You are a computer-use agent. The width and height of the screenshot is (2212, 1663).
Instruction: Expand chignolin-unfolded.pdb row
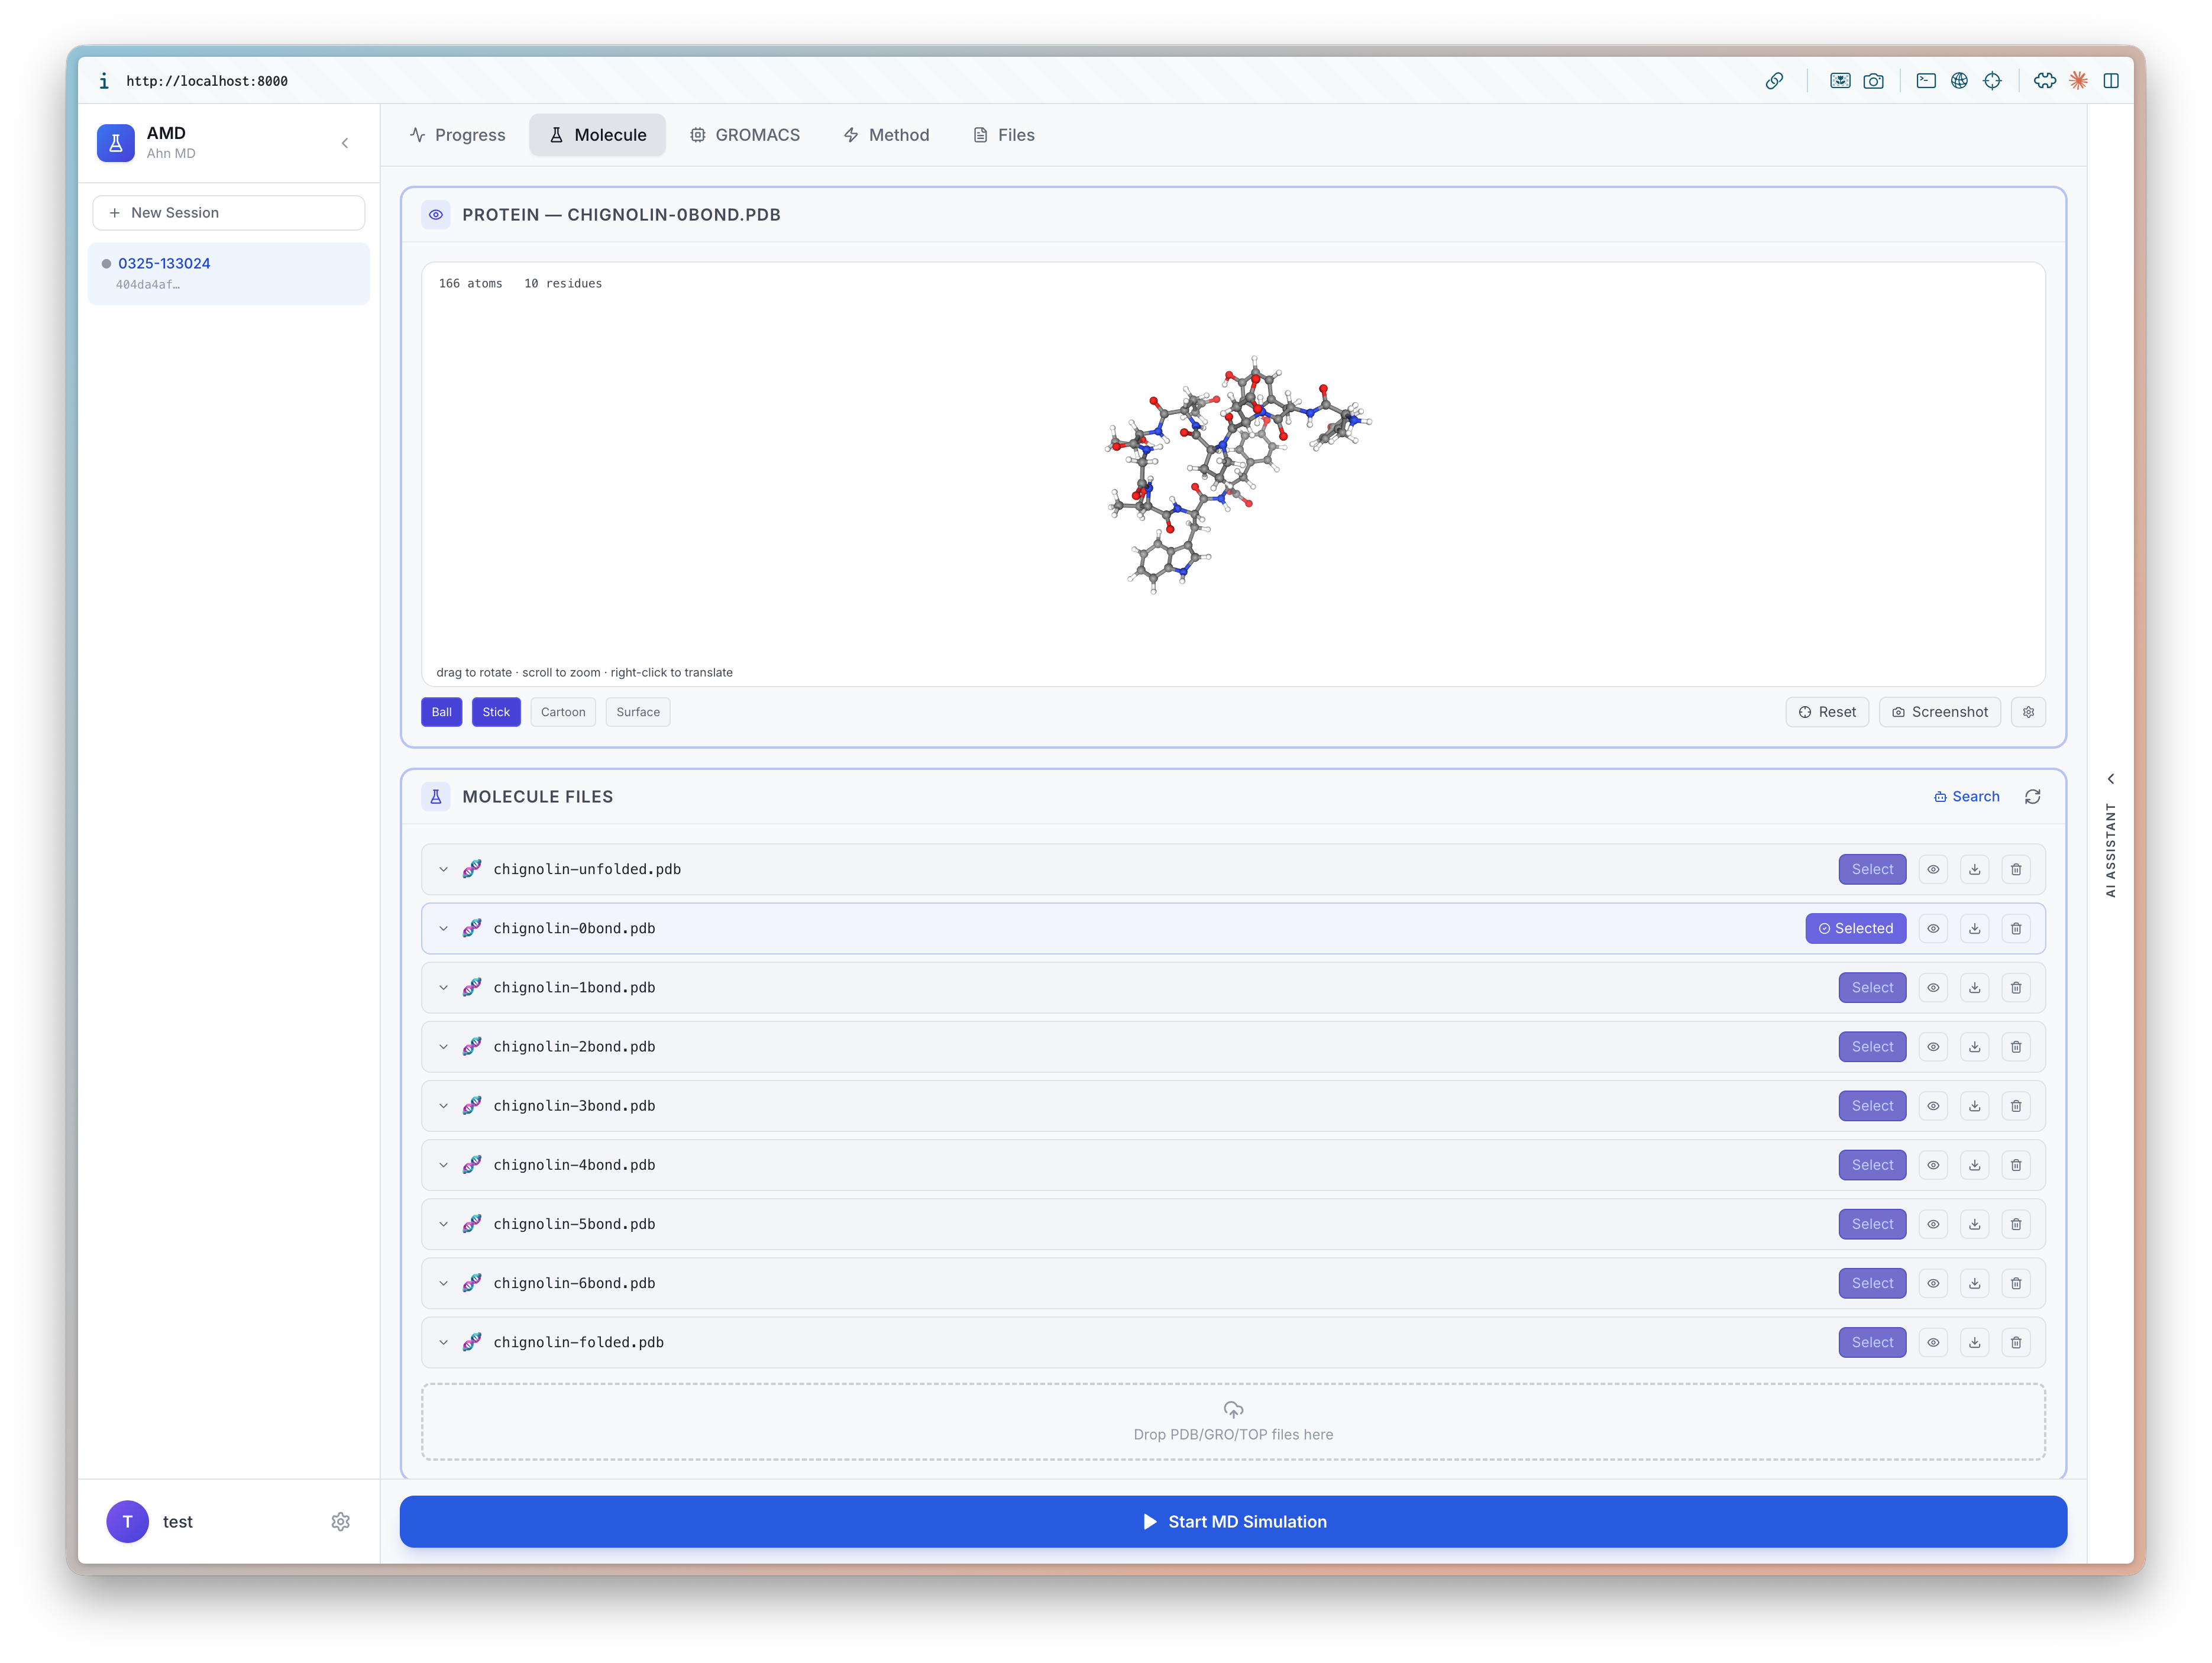click(443, 869)
